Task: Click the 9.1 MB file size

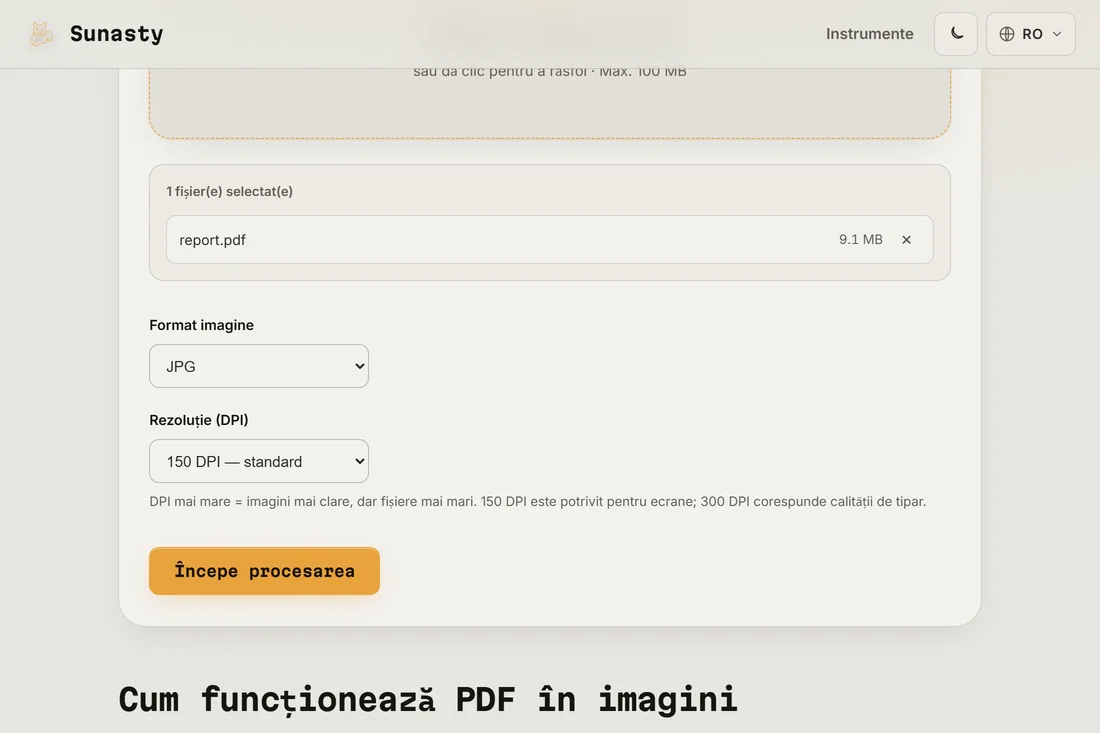Action: 861,240
